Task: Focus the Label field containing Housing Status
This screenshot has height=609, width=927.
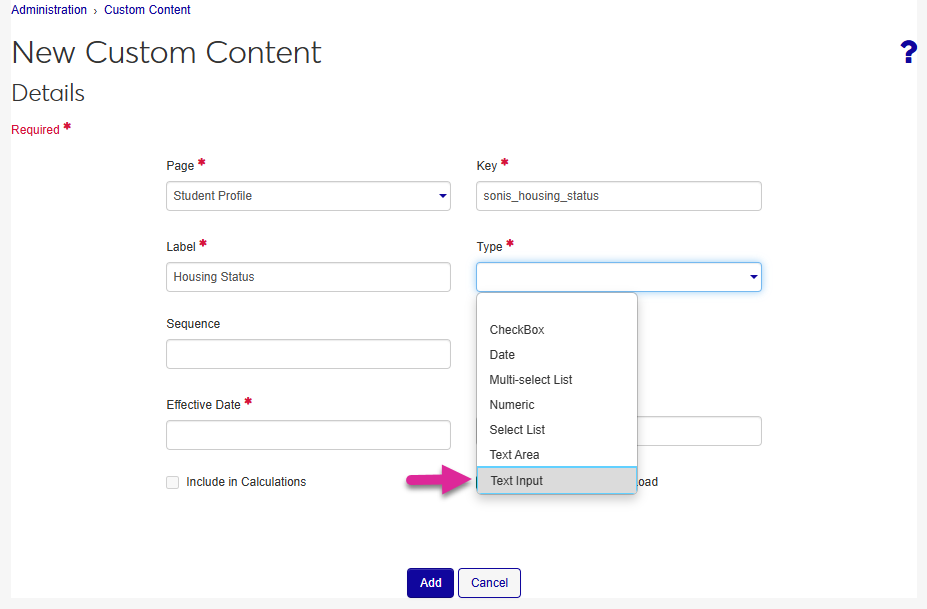Action: [308, 277]
